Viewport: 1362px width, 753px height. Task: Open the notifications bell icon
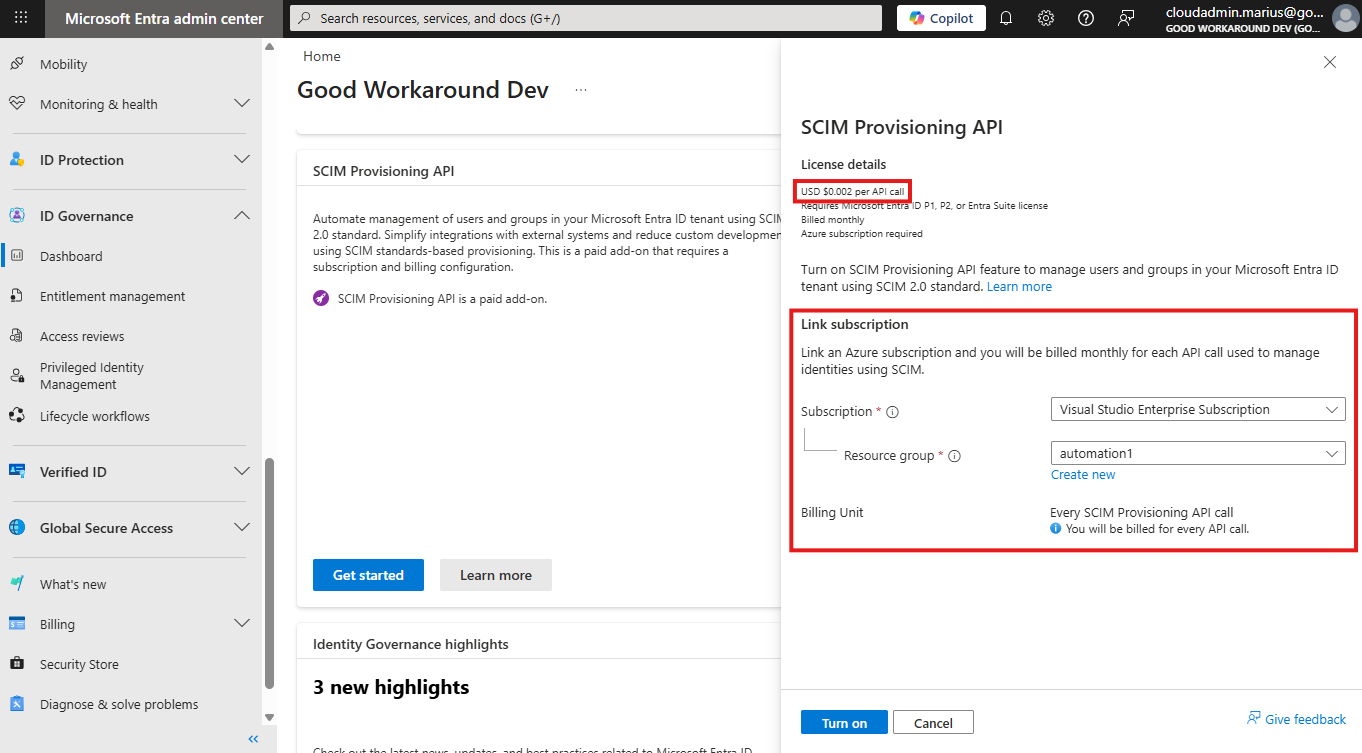[1006, 18]
